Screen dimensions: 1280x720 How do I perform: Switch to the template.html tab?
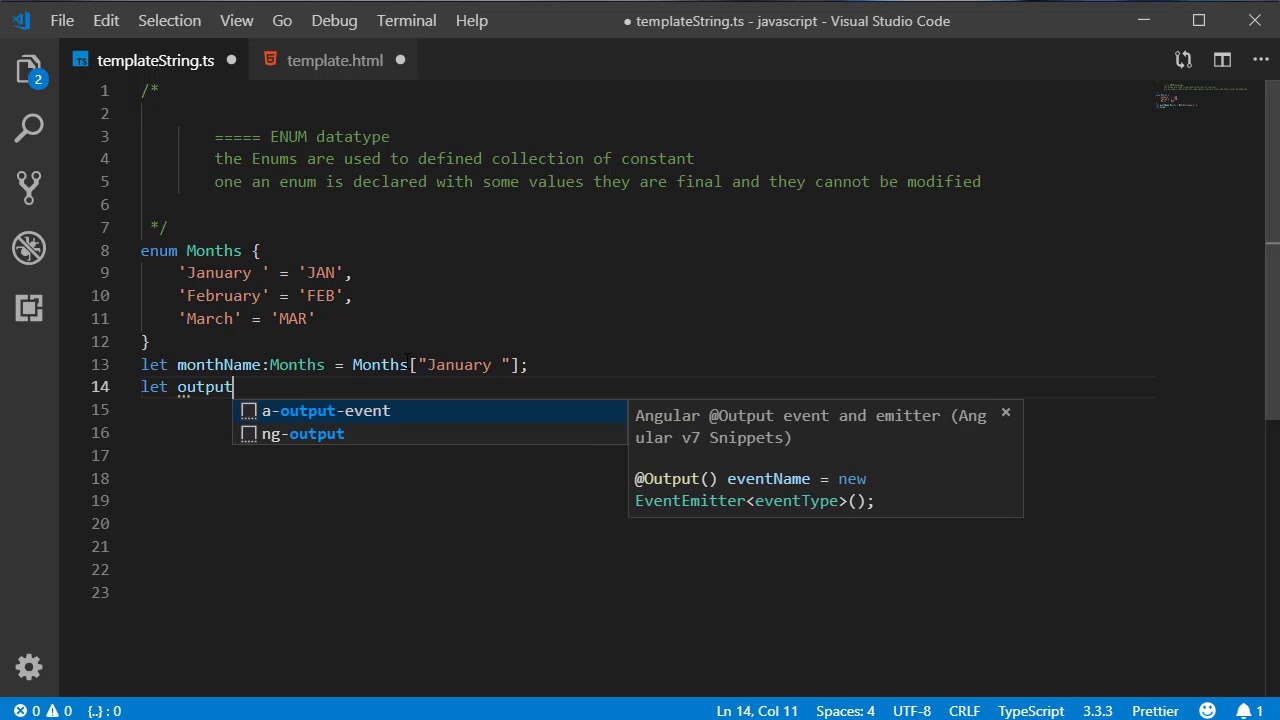point(334,60)
